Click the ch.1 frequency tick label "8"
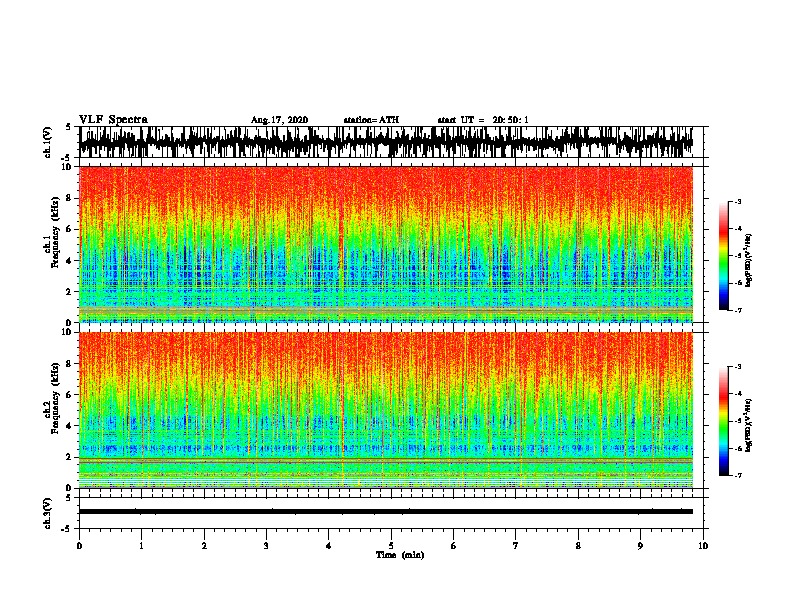792x612 pixels. coord(69,198)
